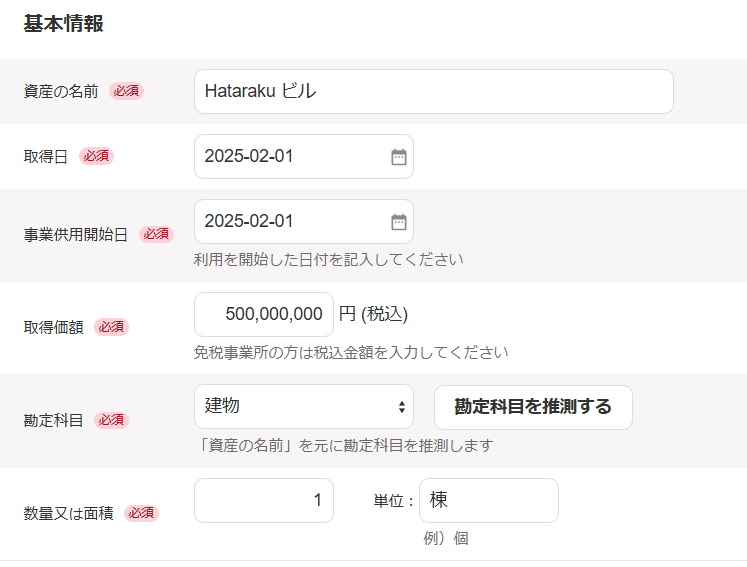Click the 数量又は面積 quantity field

(264, 500)
